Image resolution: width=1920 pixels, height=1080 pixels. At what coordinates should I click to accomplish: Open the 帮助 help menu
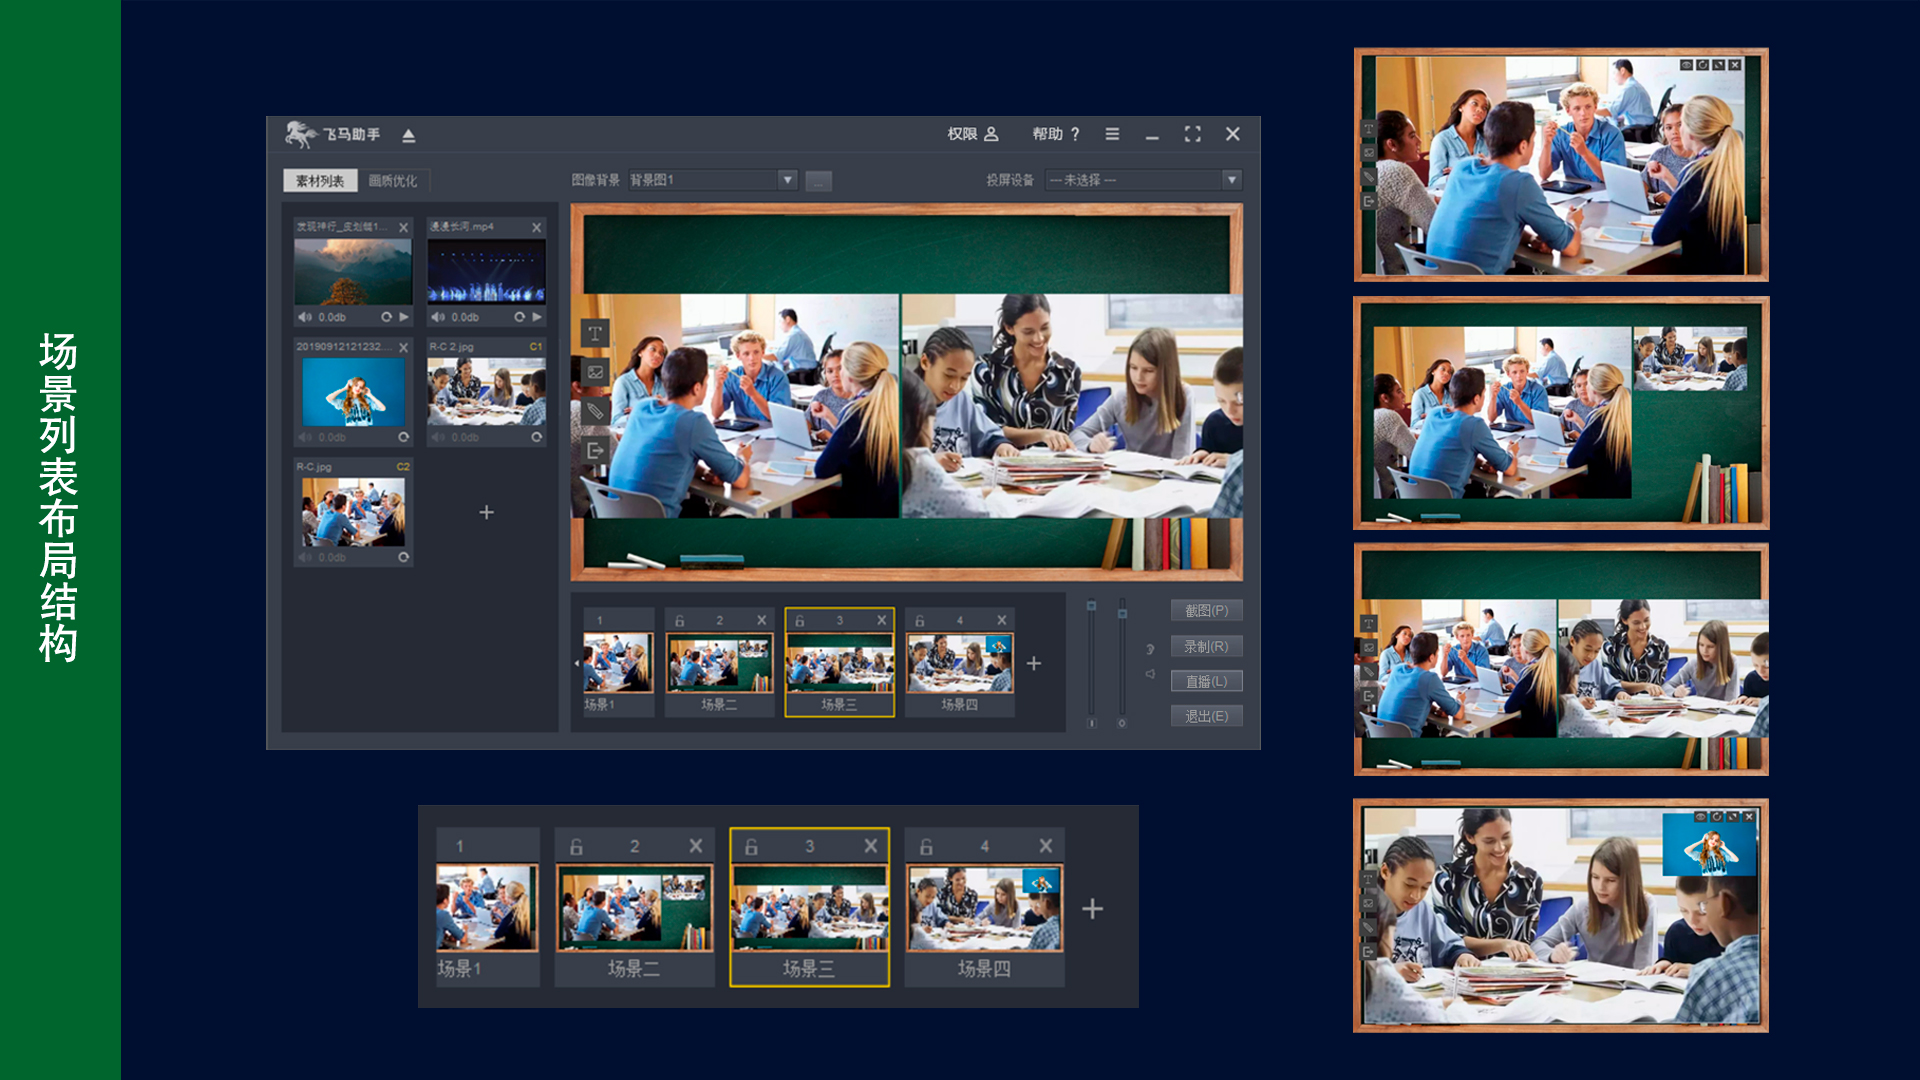1056,134
